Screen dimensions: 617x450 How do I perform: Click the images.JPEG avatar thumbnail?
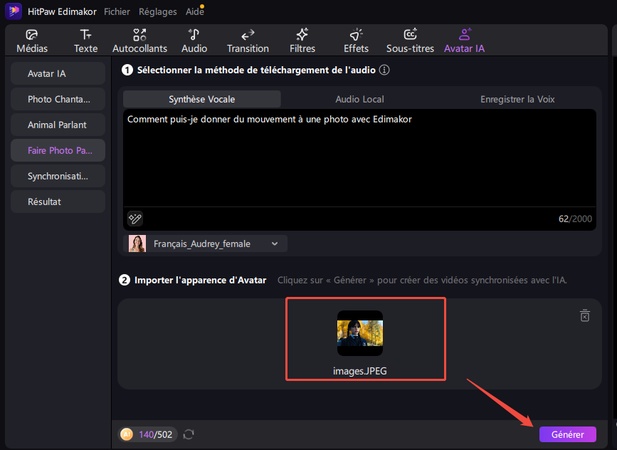point(360,334)
